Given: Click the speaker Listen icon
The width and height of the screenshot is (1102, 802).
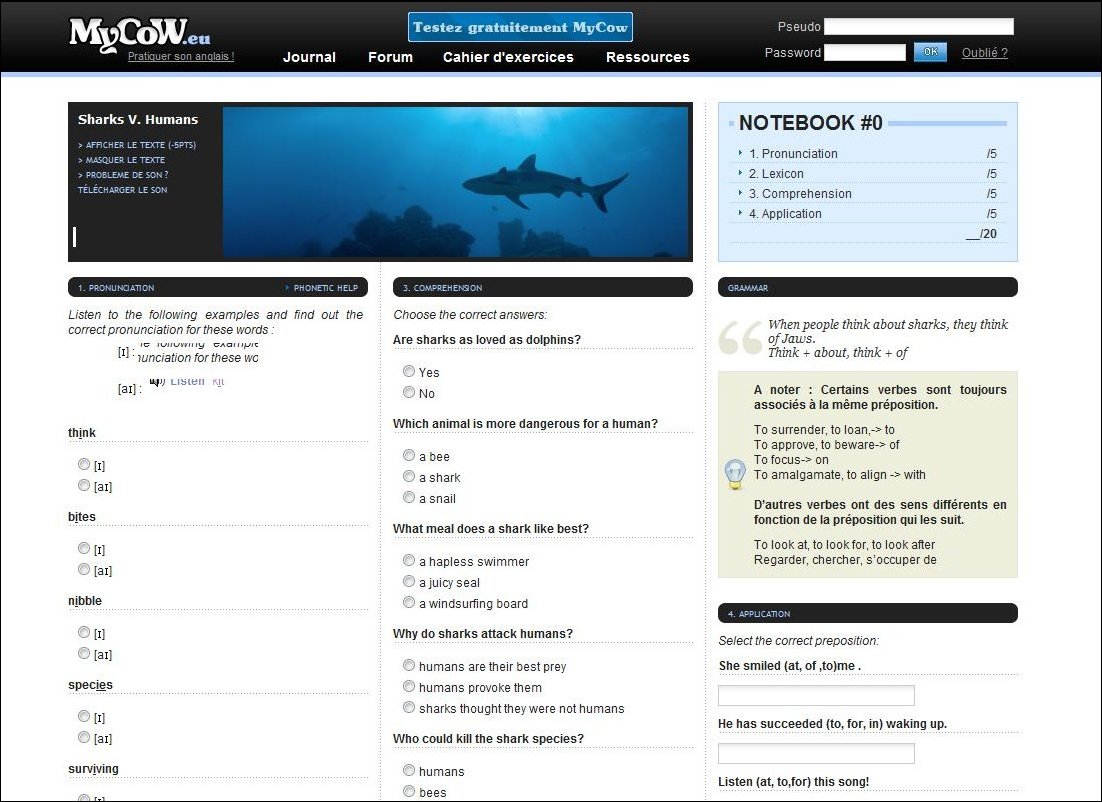Looking at the screenshot, I should click(156, 381).
